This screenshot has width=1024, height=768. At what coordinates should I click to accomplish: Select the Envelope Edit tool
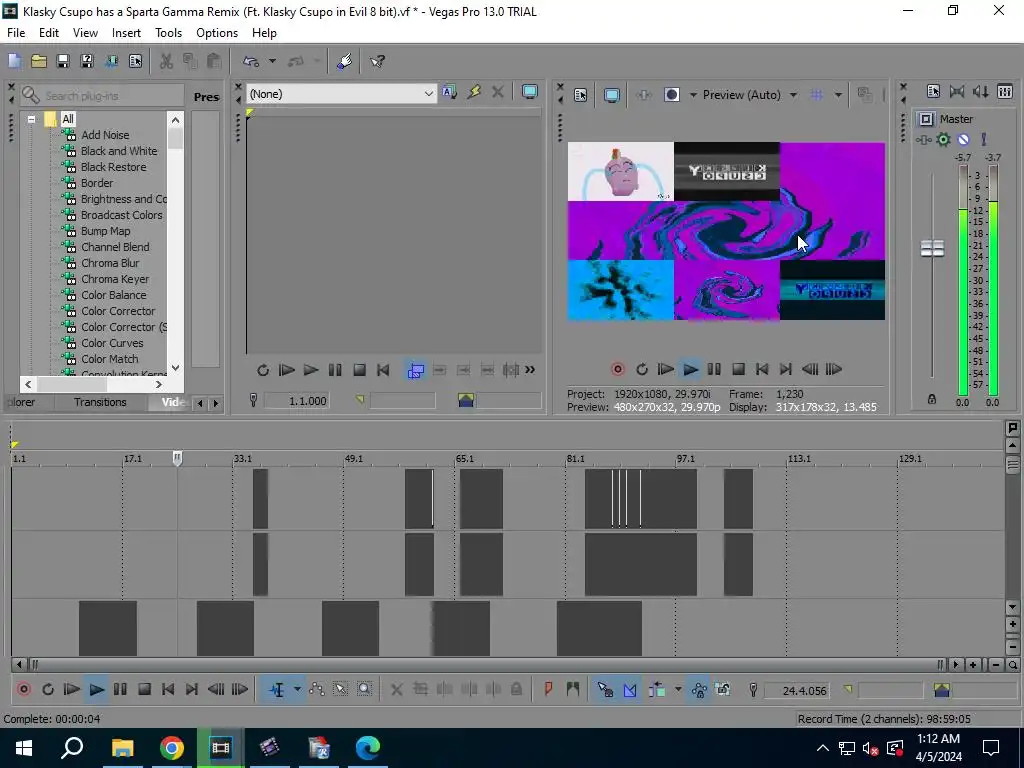coord(317,690)
